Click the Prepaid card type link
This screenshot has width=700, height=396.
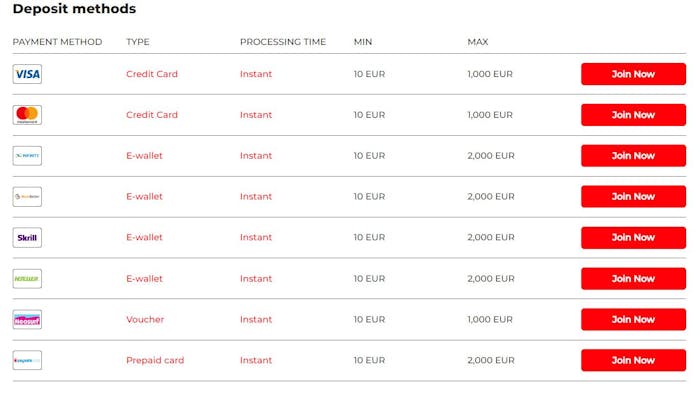point(155,360)
